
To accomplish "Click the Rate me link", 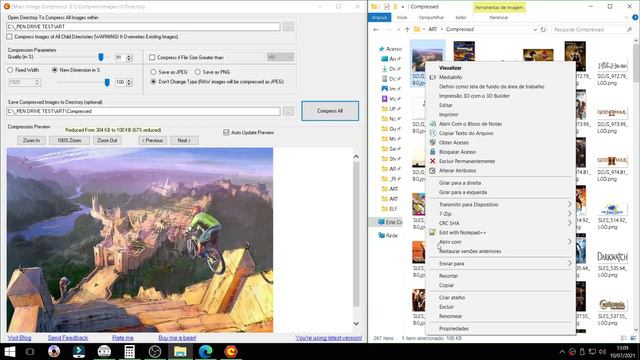I will [123, 338].
